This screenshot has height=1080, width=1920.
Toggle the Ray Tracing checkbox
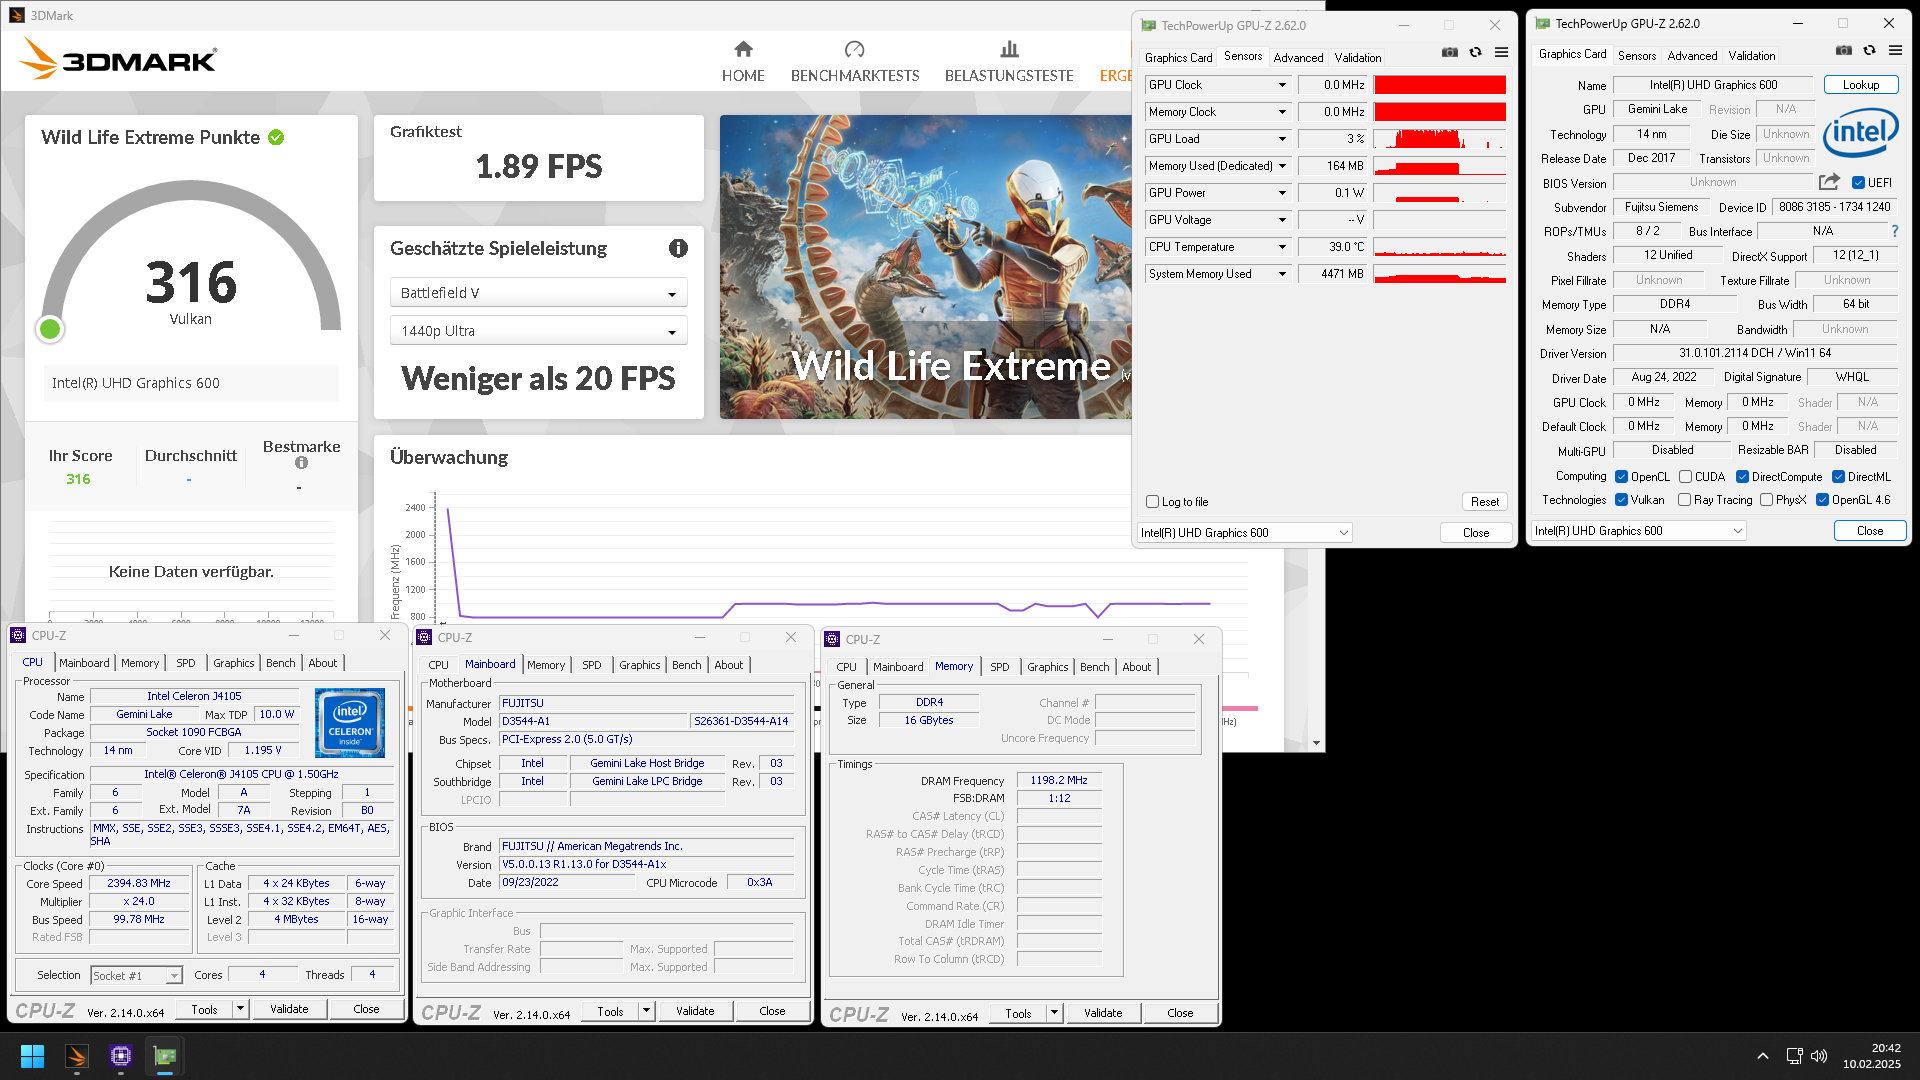[x=1685, y=500]
